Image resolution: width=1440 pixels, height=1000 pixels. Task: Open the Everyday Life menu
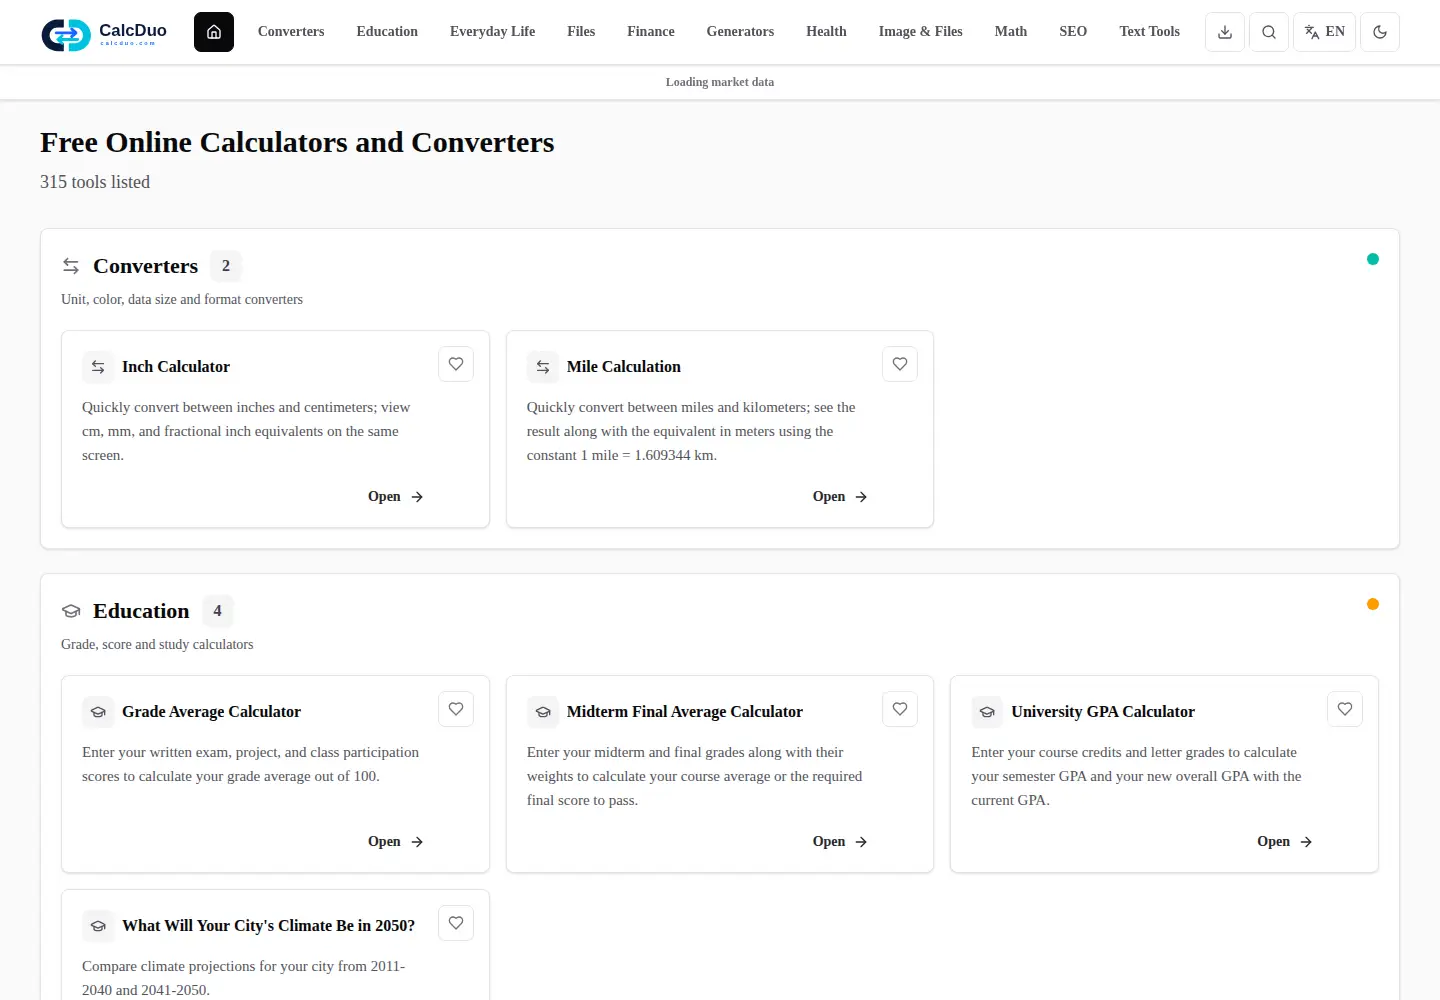[x=492, y=32]
